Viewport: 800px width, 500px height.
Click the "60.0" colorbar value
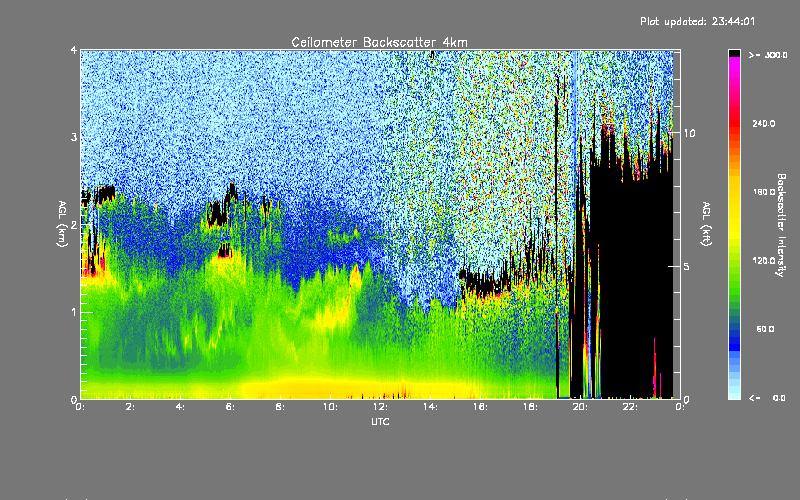pyautogui.click(x=765, y=329)
